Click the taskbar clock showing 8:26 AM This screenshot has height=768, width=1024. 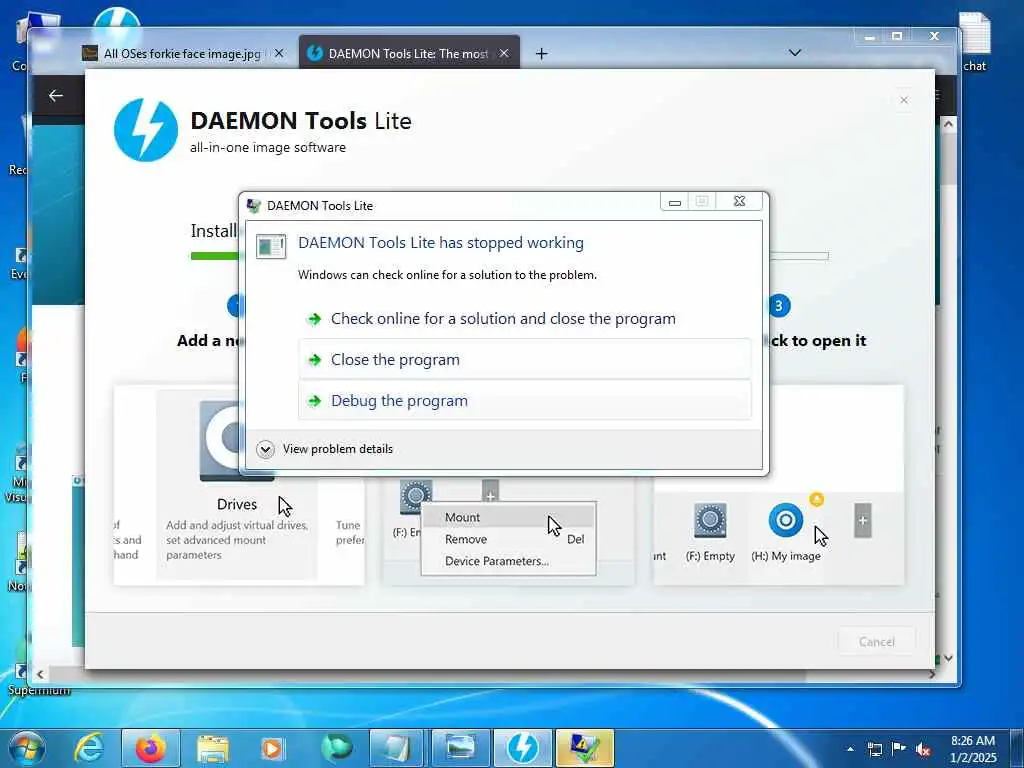click(x=973, y=748)
